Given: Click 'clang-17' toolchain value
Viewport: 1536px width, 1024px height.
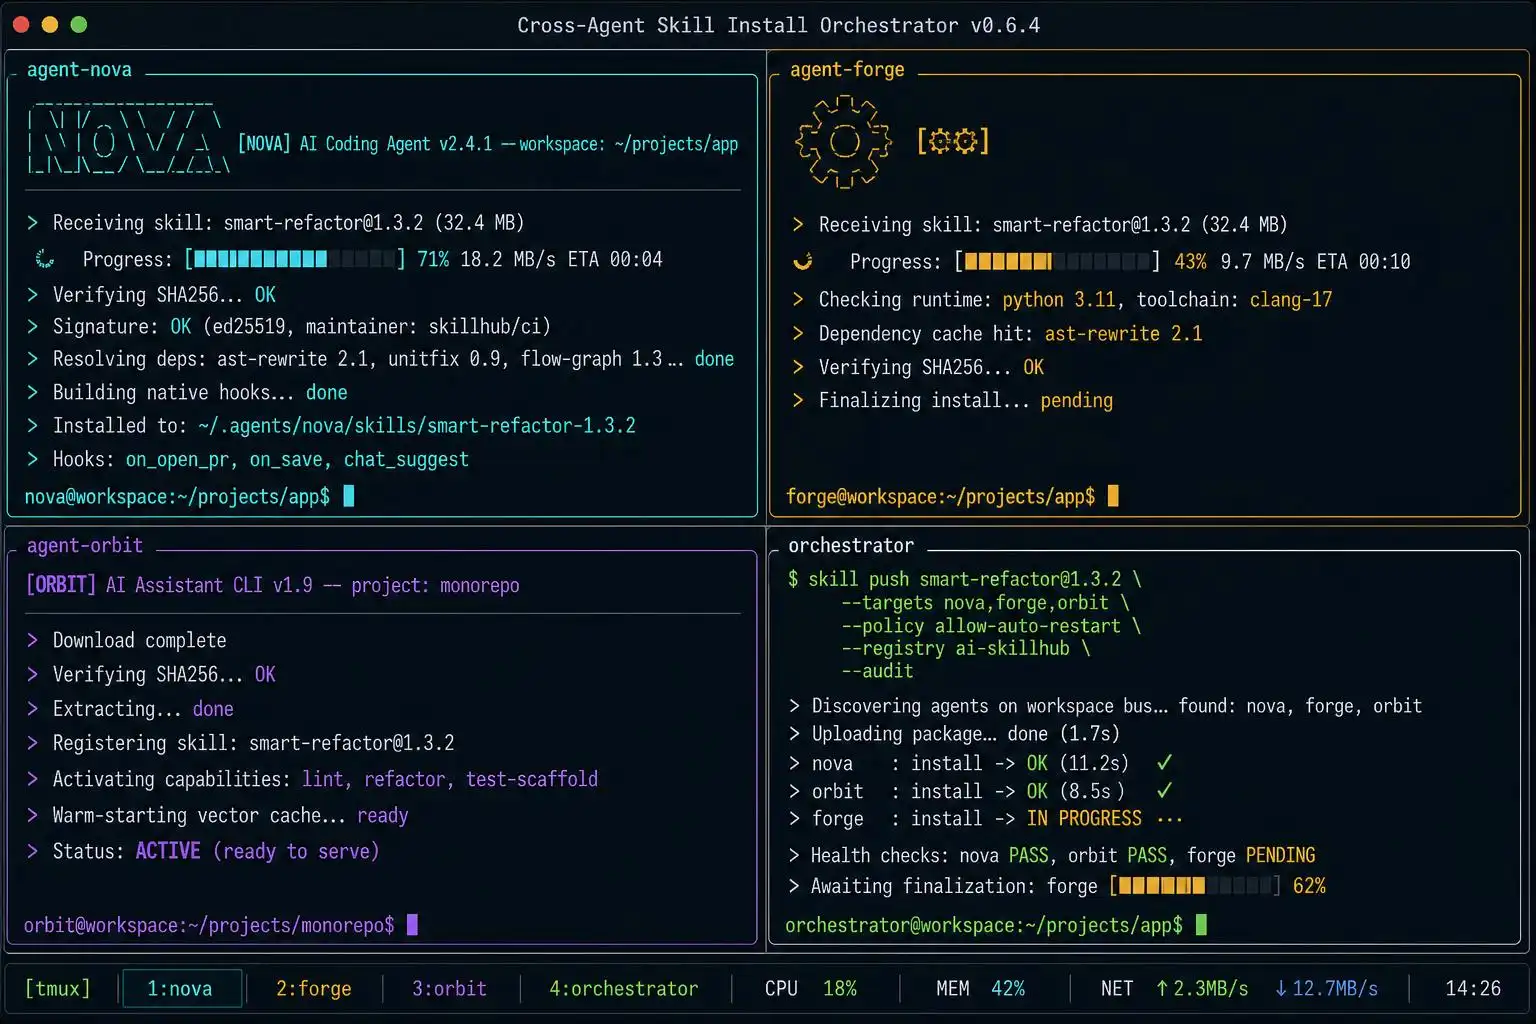Looking at the screenshot, I should point(1291,299).
